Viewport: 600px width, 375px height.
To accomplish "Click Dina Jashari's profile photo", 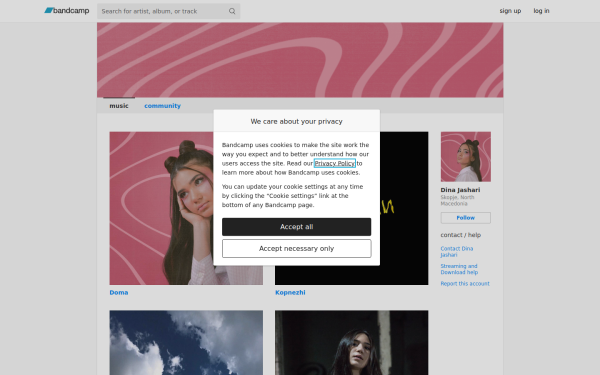I will (x=466, y=157).
